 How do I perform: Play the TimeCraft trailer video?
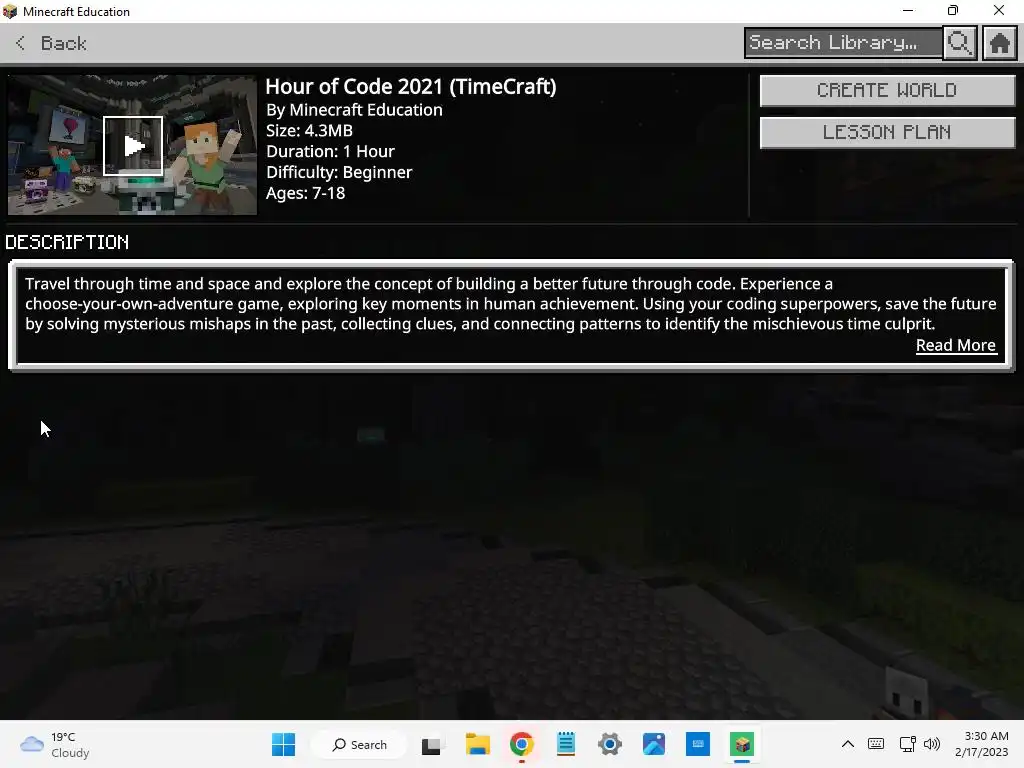[133, 146]
